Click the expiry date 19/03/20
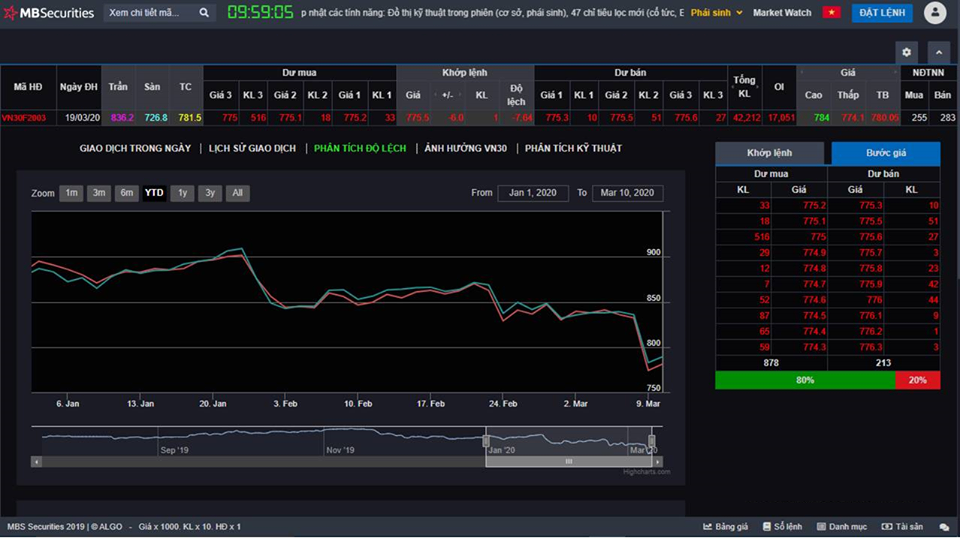Image resolution: width=960 pixels, height=538 pixels. point(82,118)
